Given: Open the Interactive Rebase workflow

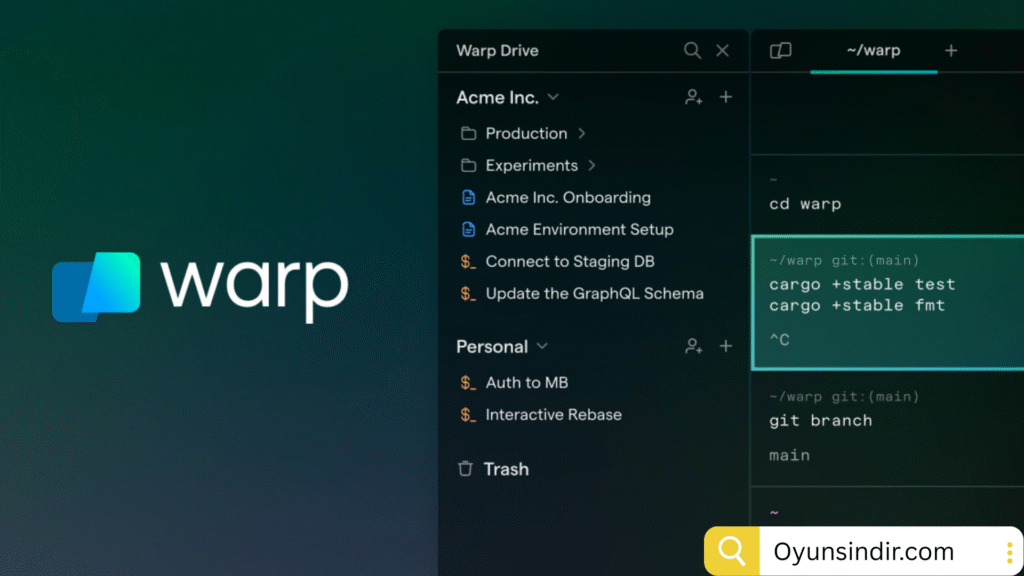Looking at the screenshot, I should click(x=553, y=414).
